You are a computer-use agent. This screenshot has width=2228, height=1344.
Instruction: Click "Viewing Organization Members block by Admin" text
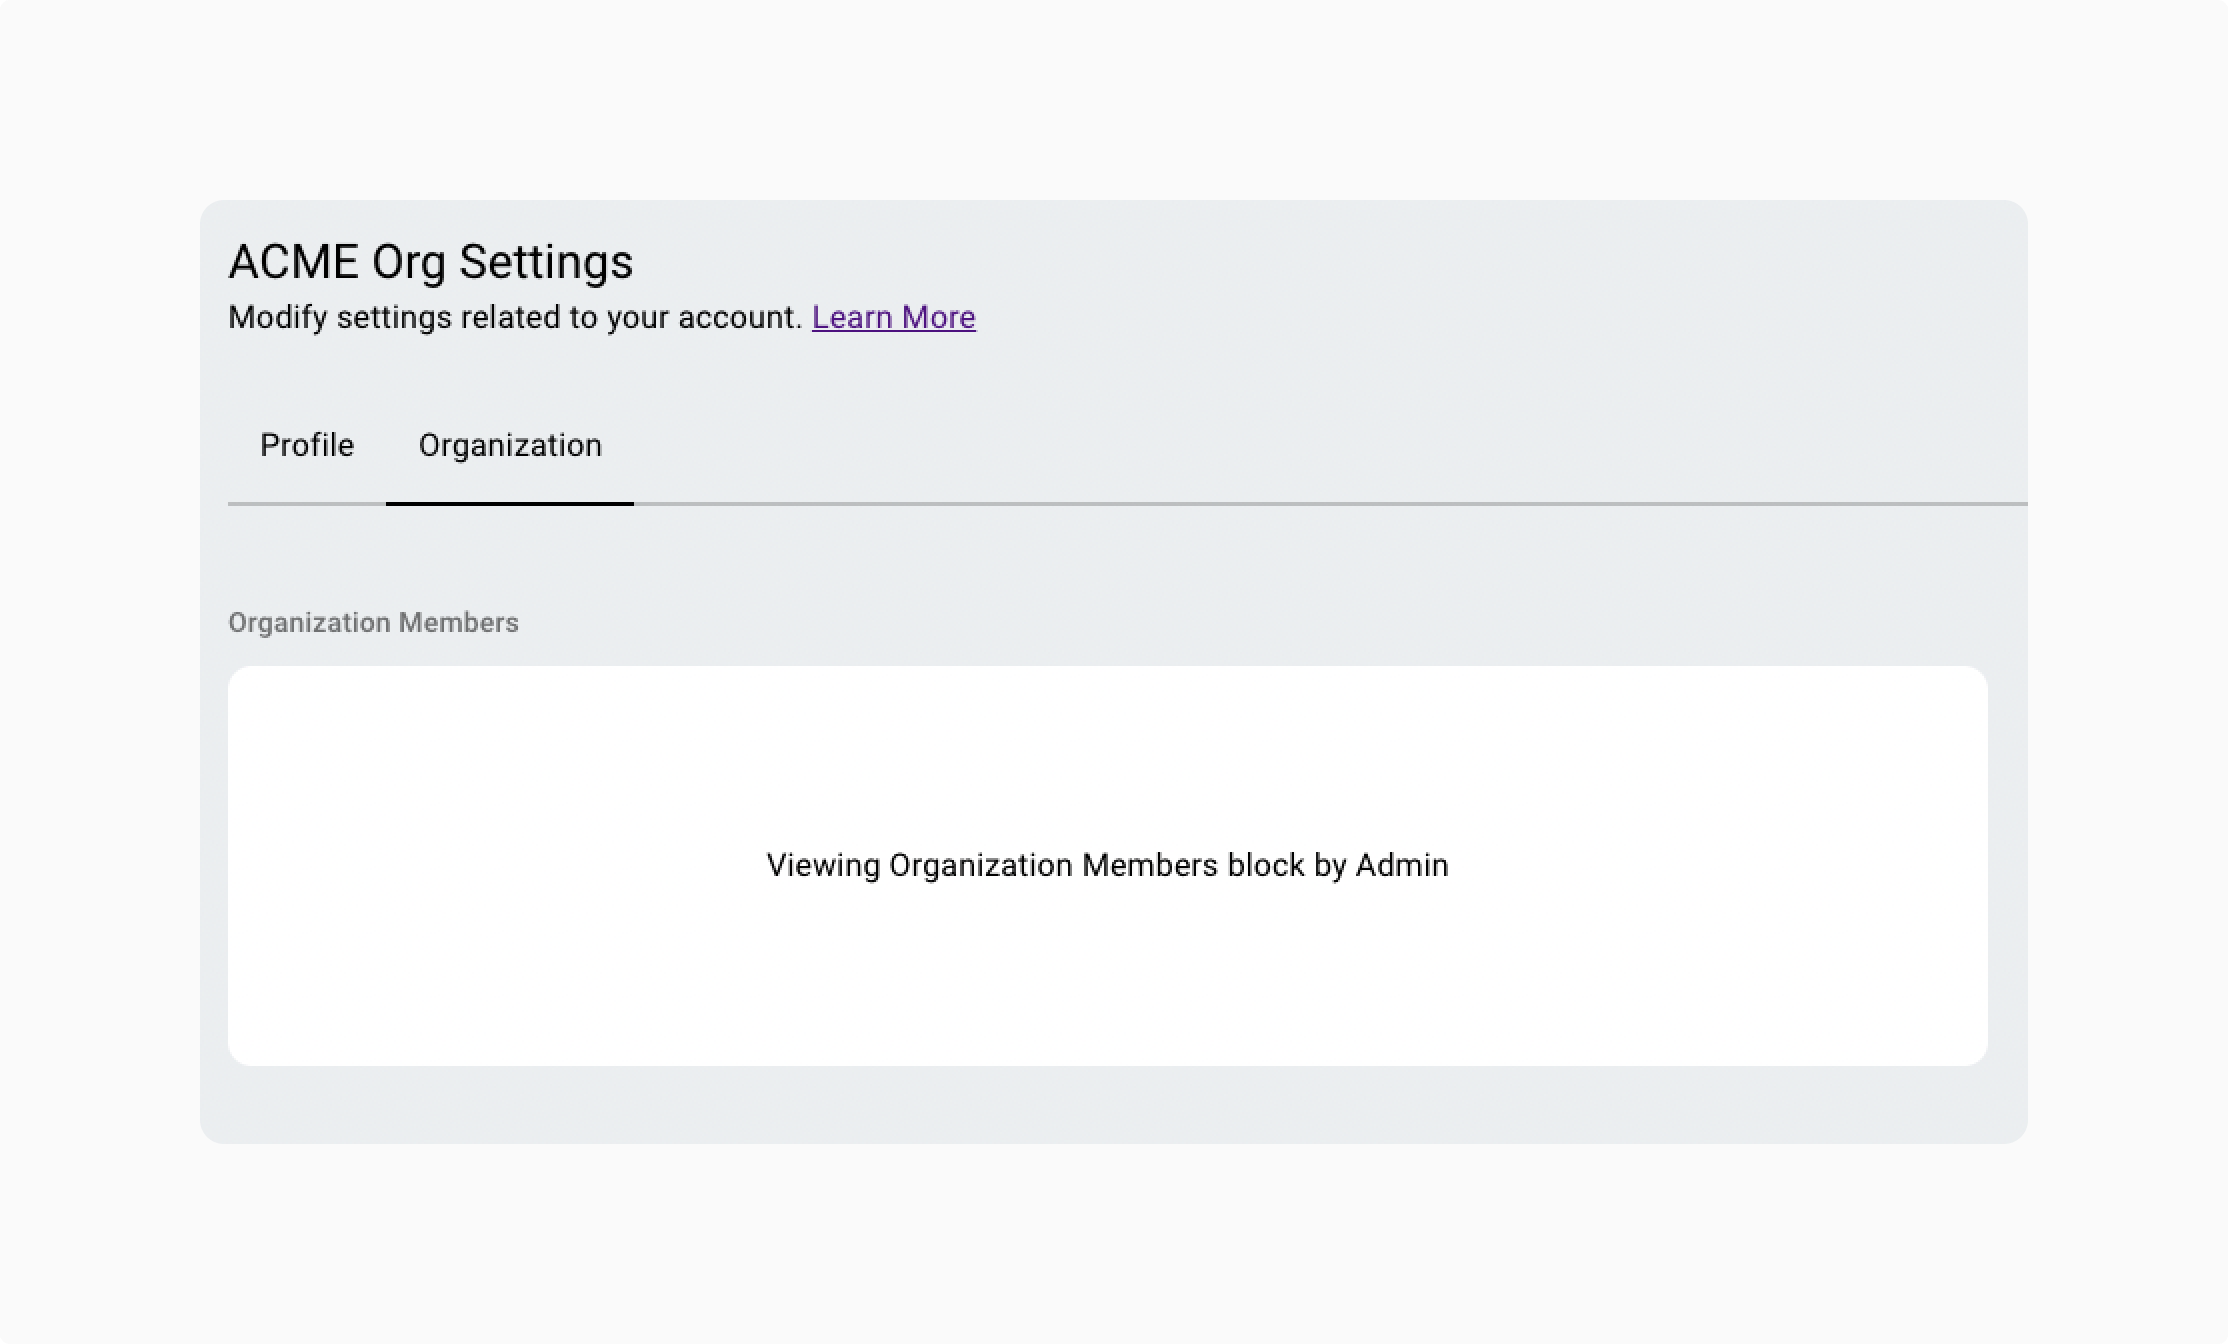(1107, 865)
